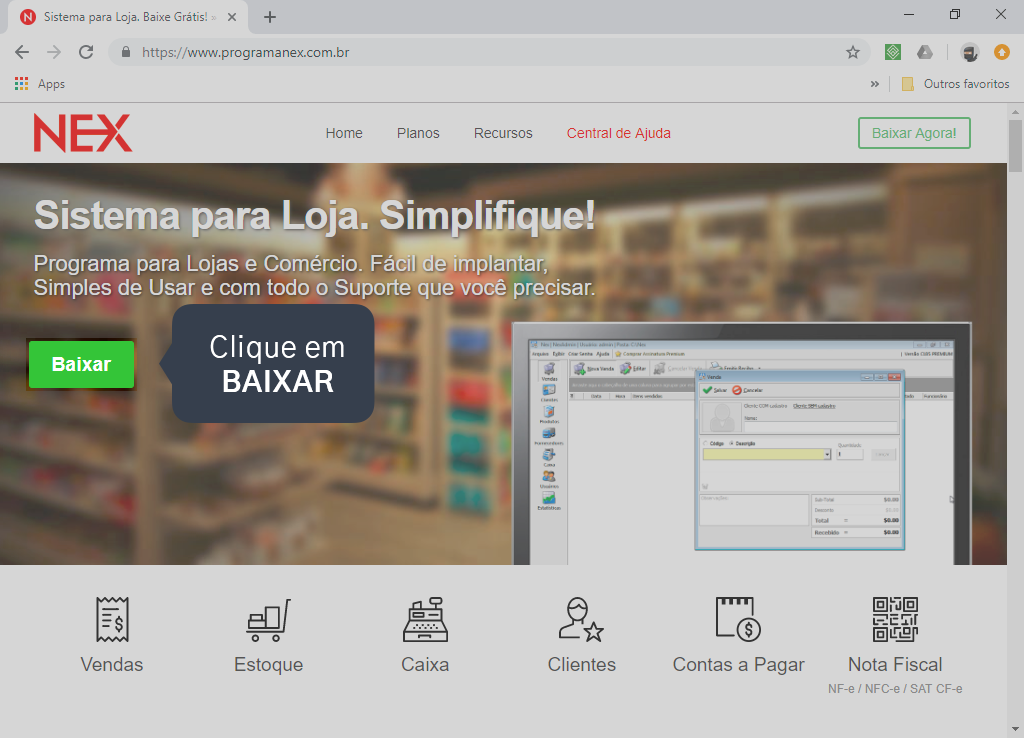Expand the hidden extensions overflow chevron

coord(875,84)
